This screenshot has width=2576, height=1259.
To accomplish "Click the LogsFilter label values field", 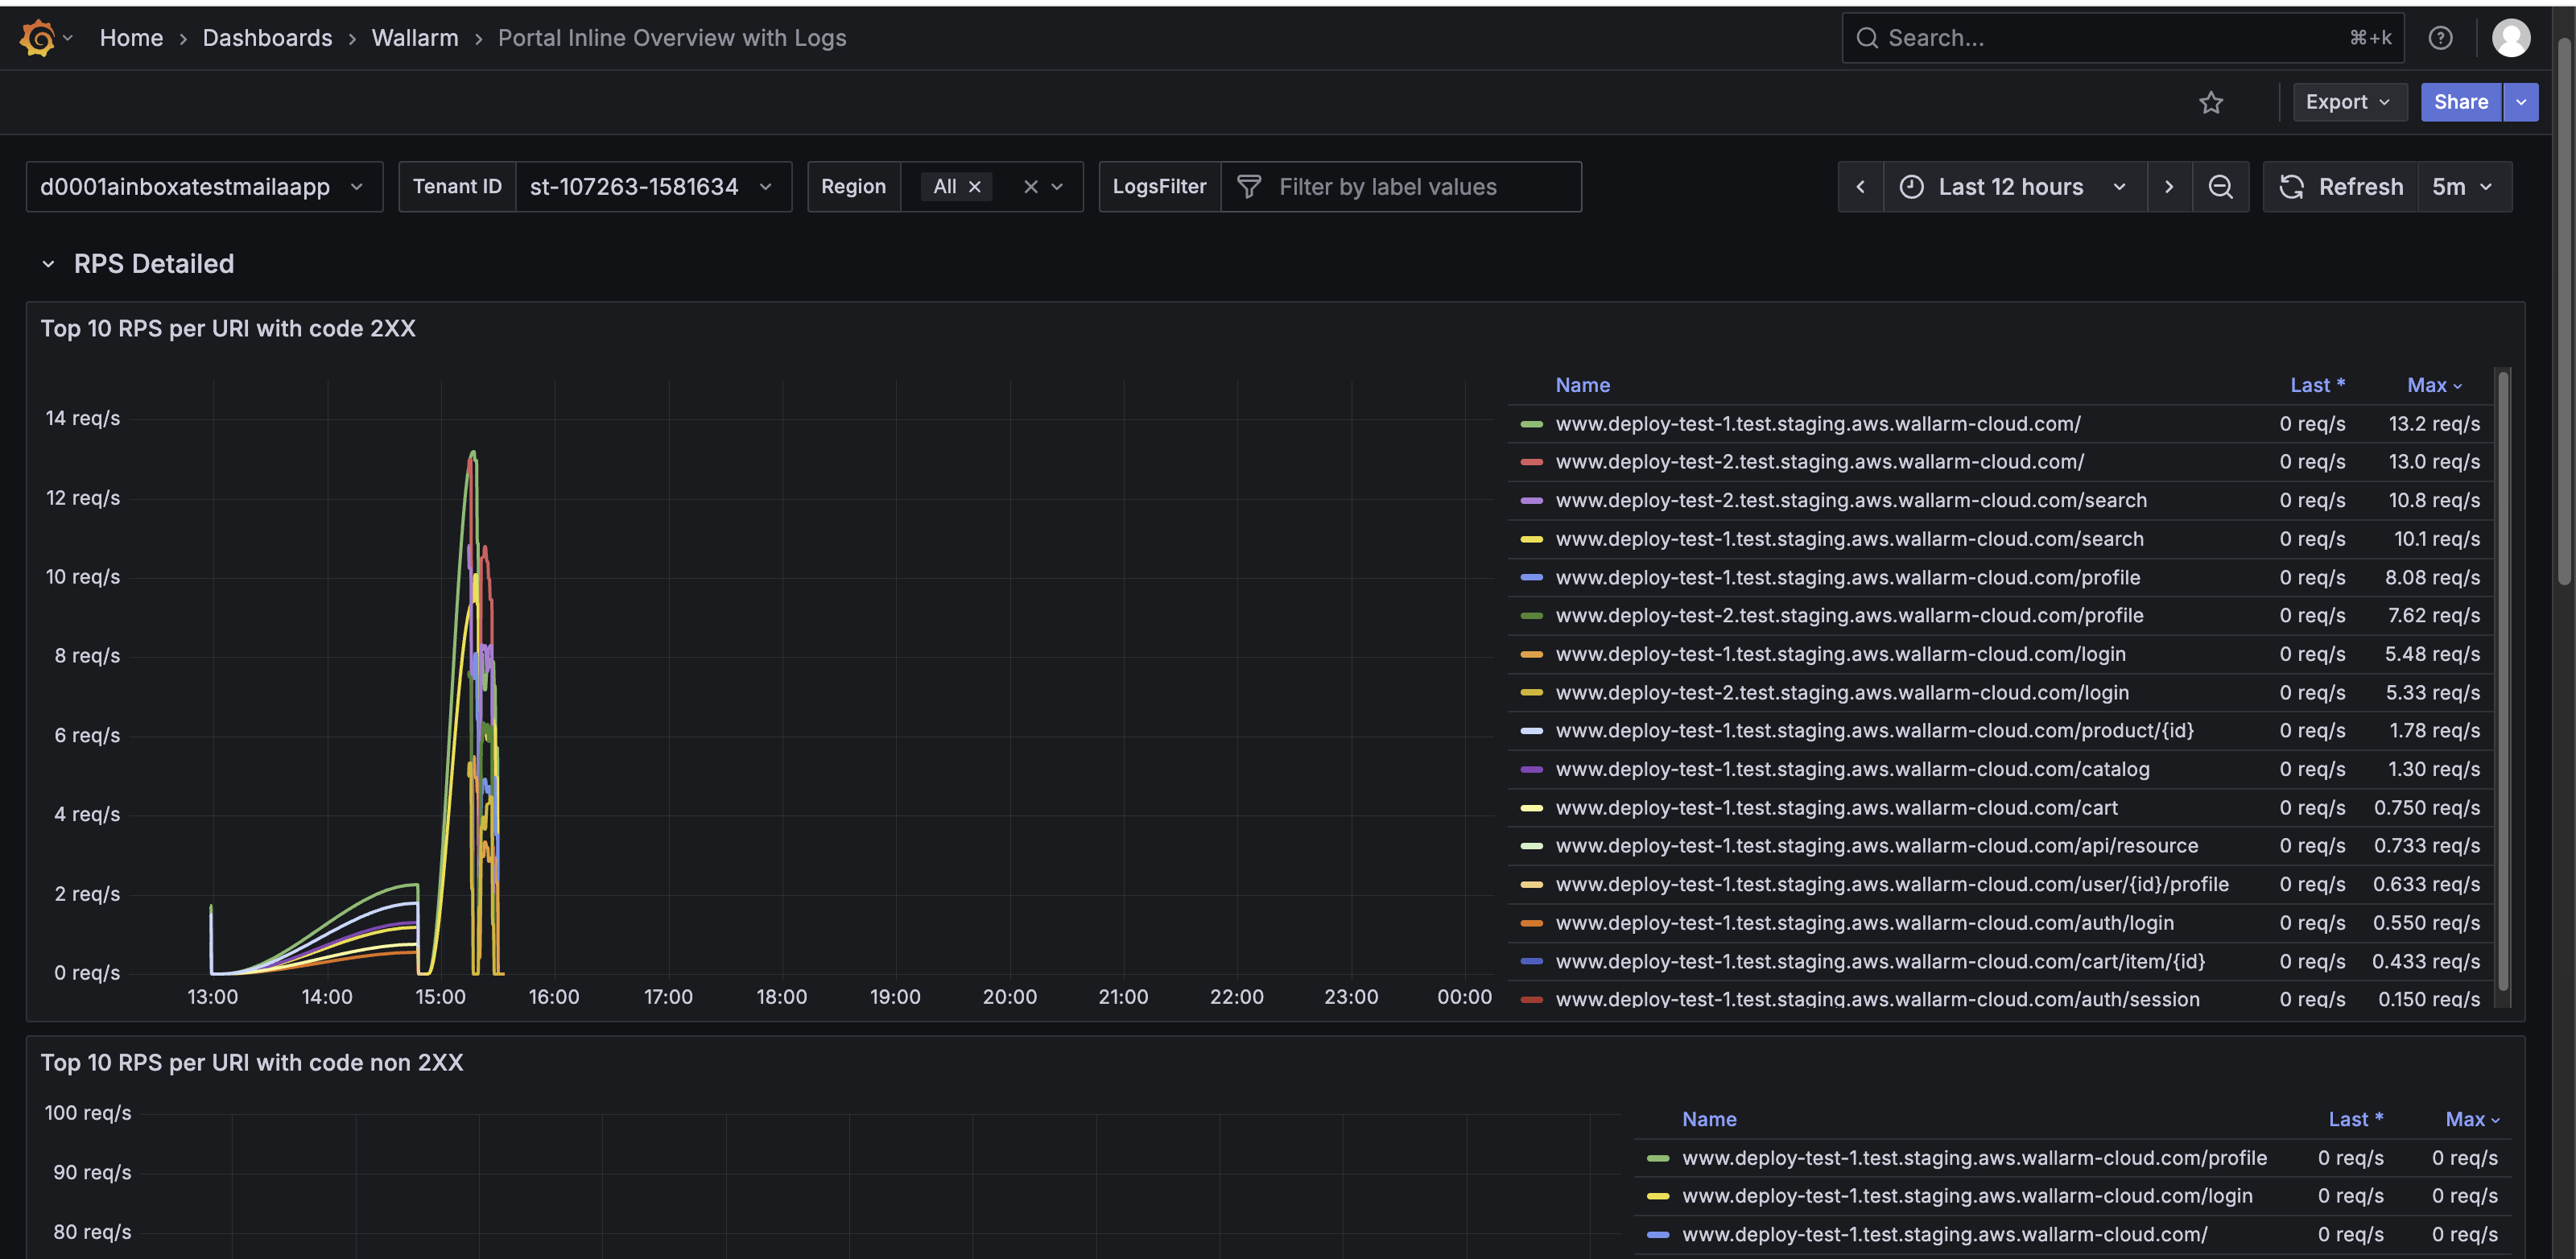I will 1400,187.
